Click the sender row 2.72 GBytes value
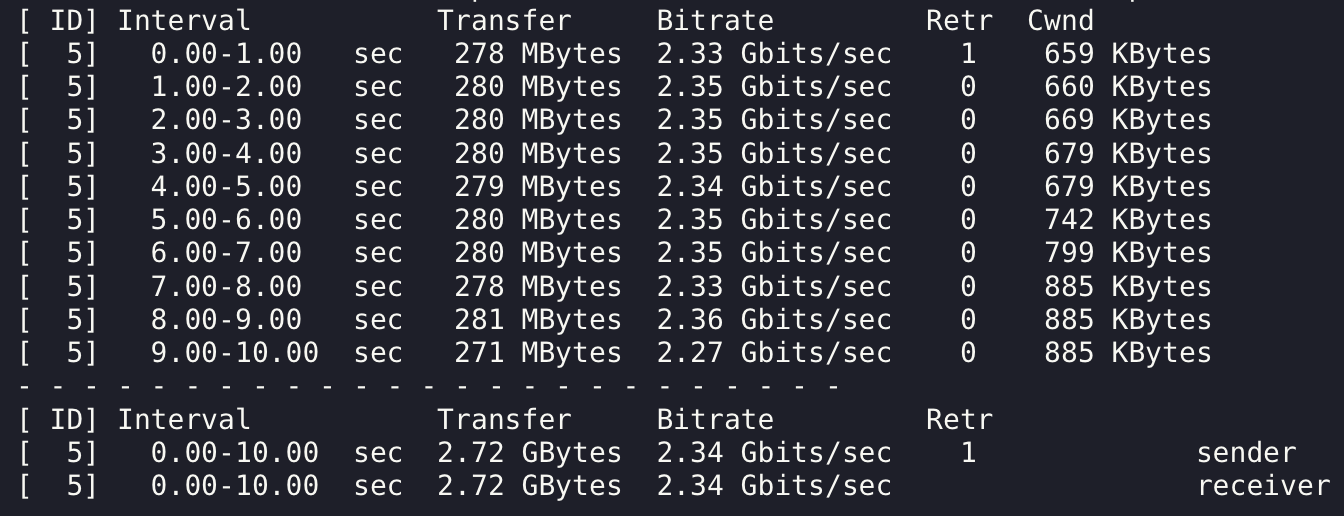The height and width of the screenshot is (516, 1344). (529, 453)
